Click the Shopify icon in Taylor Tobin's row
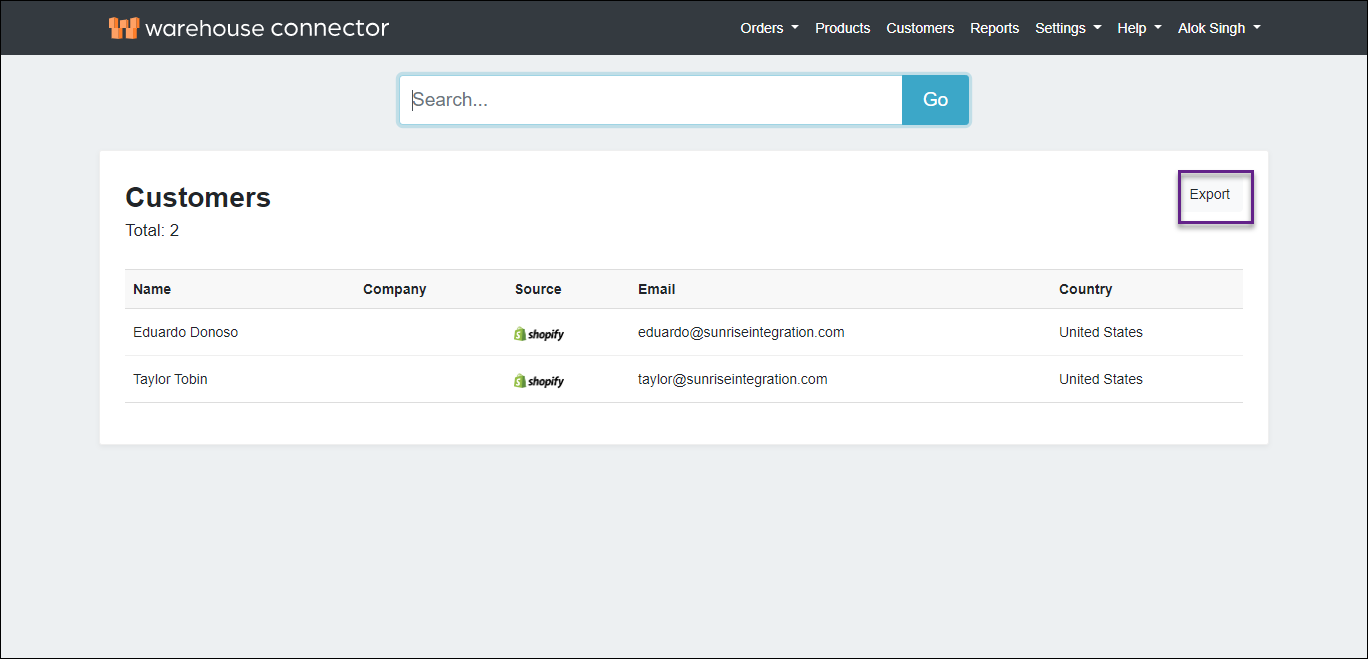Viewport: 1368px width, 659px height. click(x=539, y=381)
